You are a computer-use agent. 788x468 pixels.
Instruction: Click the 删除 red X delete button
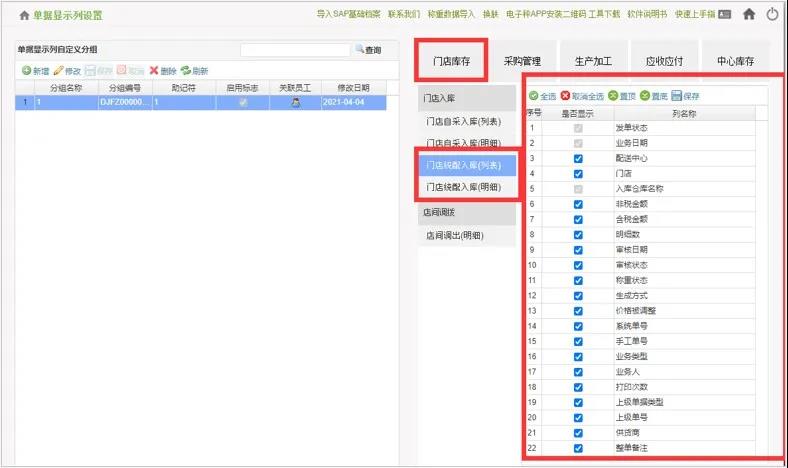tap(163, 71)
